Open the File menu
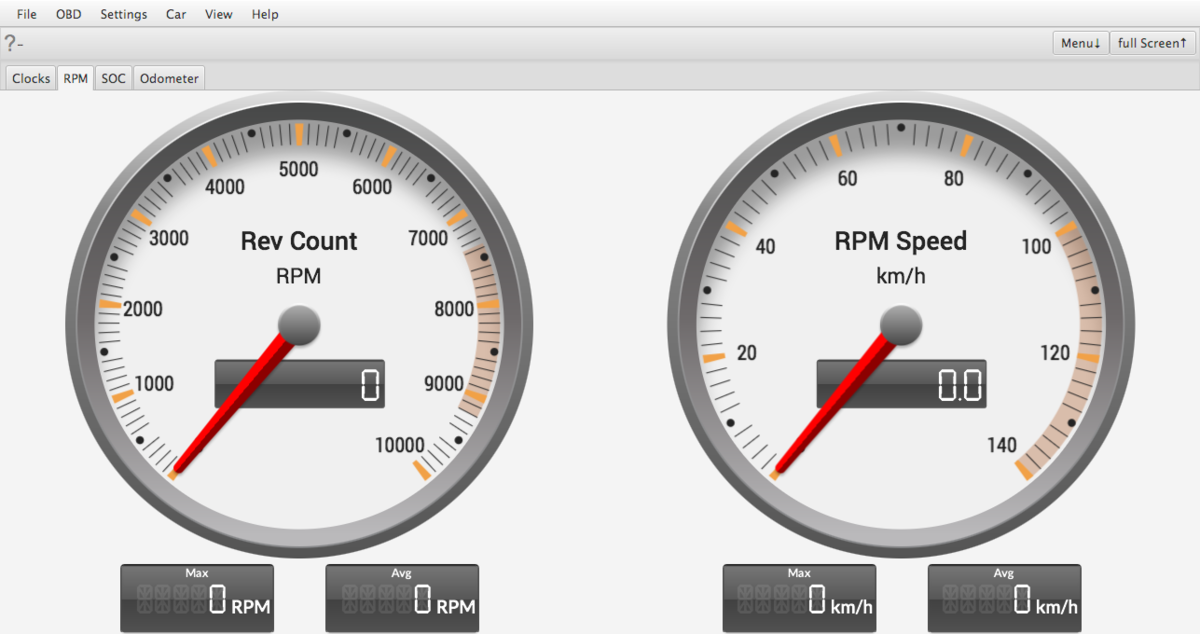This screenshot has height=634, width=1200. [x=27, y=14]
